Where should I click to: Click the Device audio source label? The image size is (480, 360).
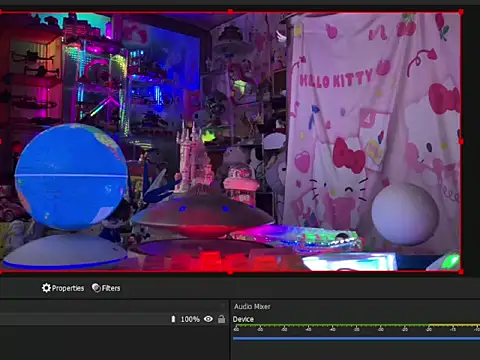pos(243,319)
